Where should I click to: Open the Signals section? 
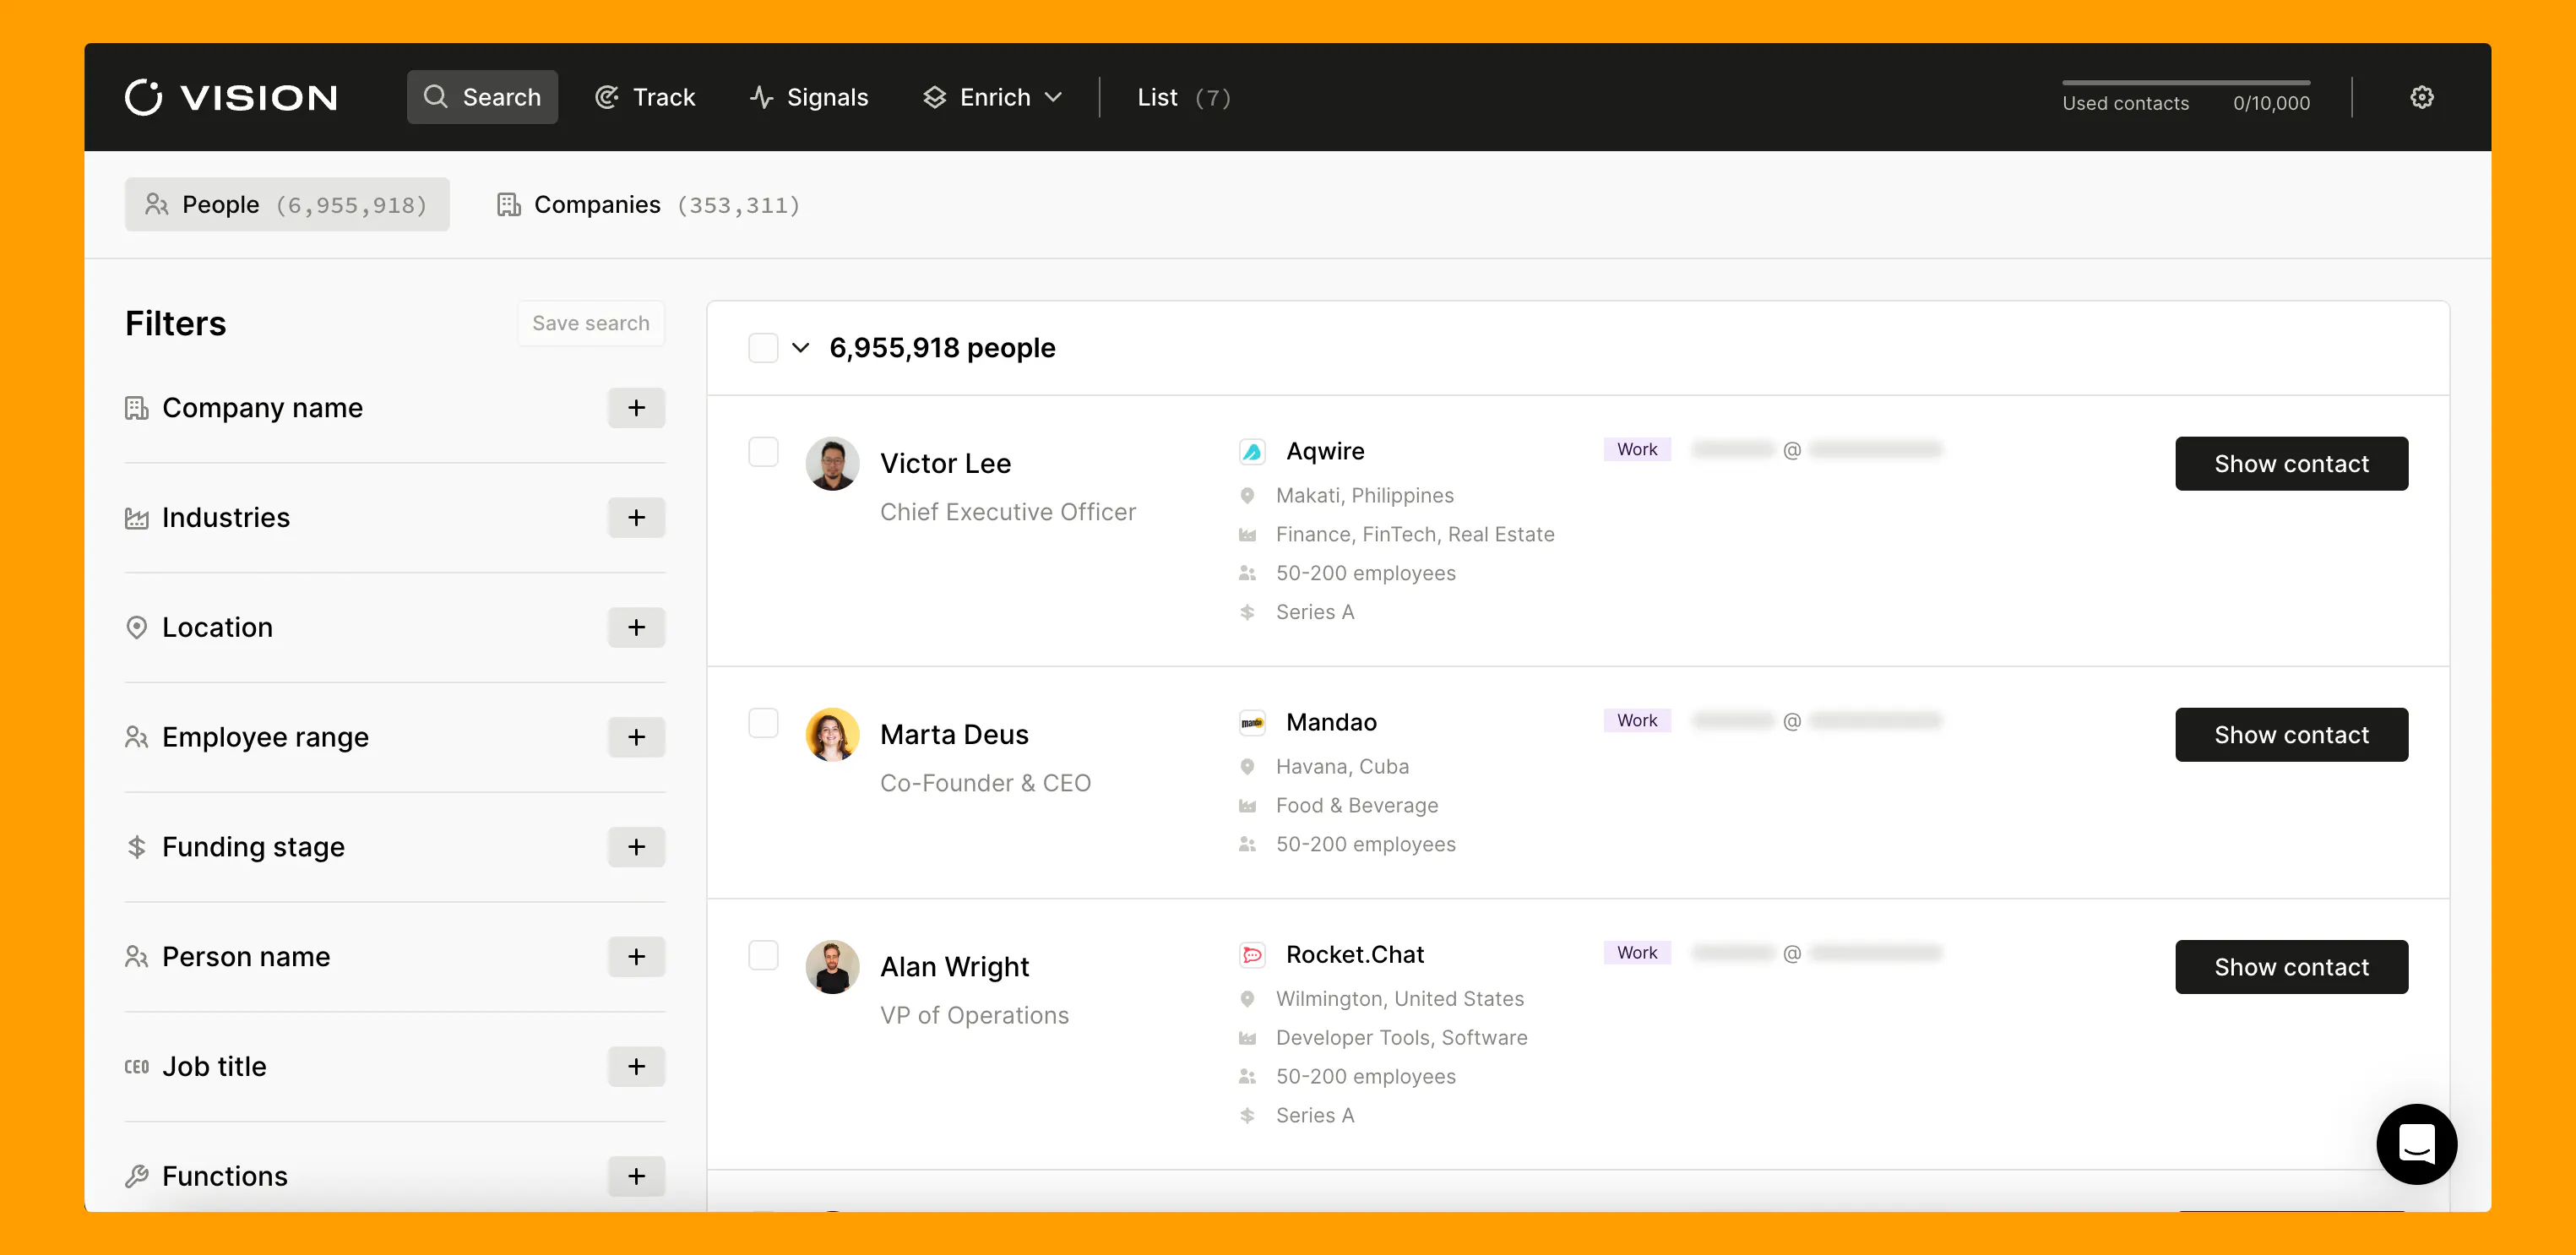[x=809, y=97]
